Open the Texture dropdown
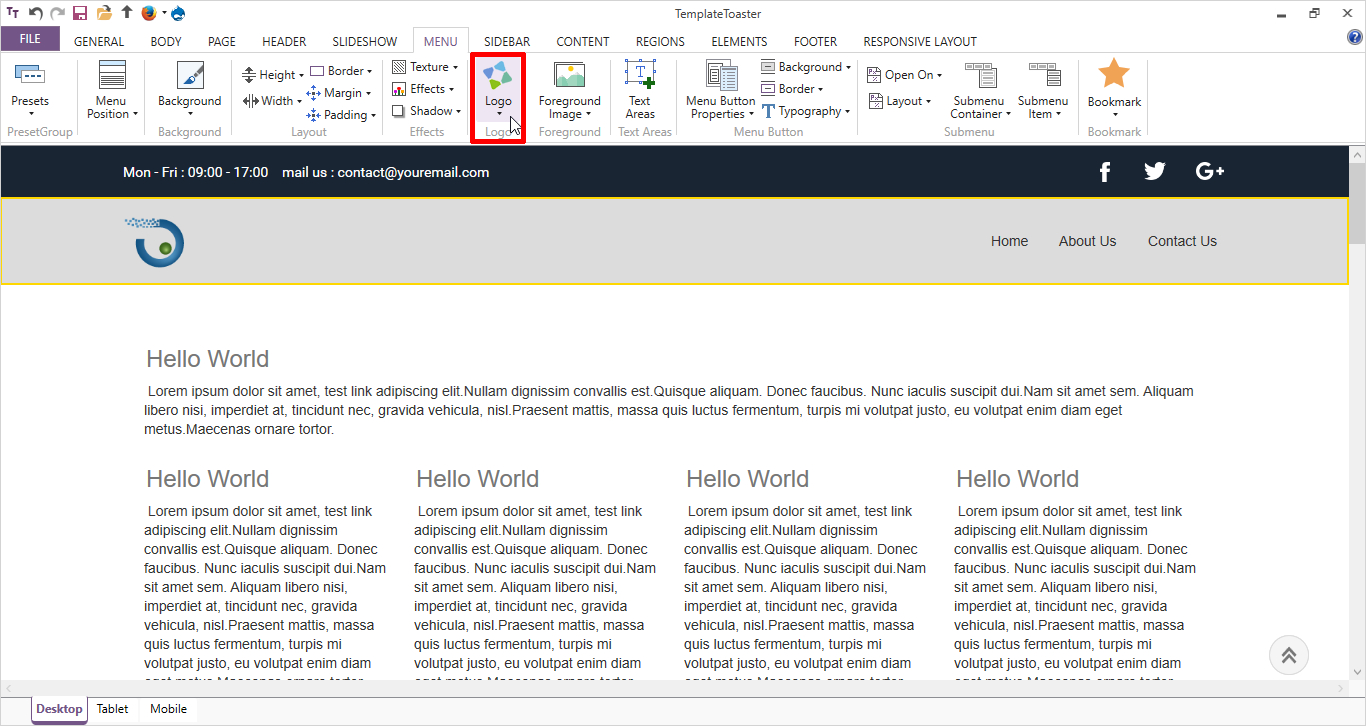1366x726 pixels. (x=426, y=67)
